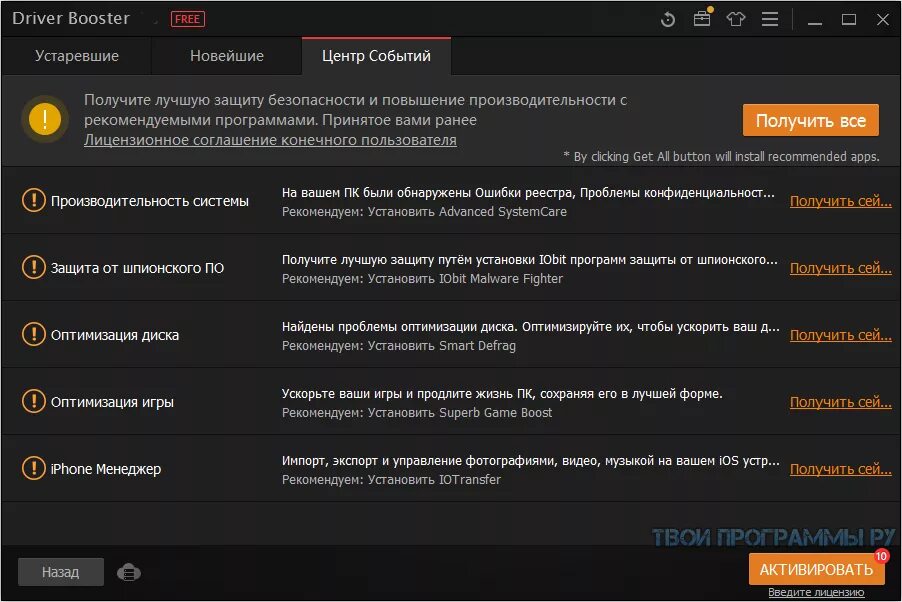Click text Рекомендуем: Установить Smart Defrag
This screenshot has width=902, height=602.
tap(399, 346)
